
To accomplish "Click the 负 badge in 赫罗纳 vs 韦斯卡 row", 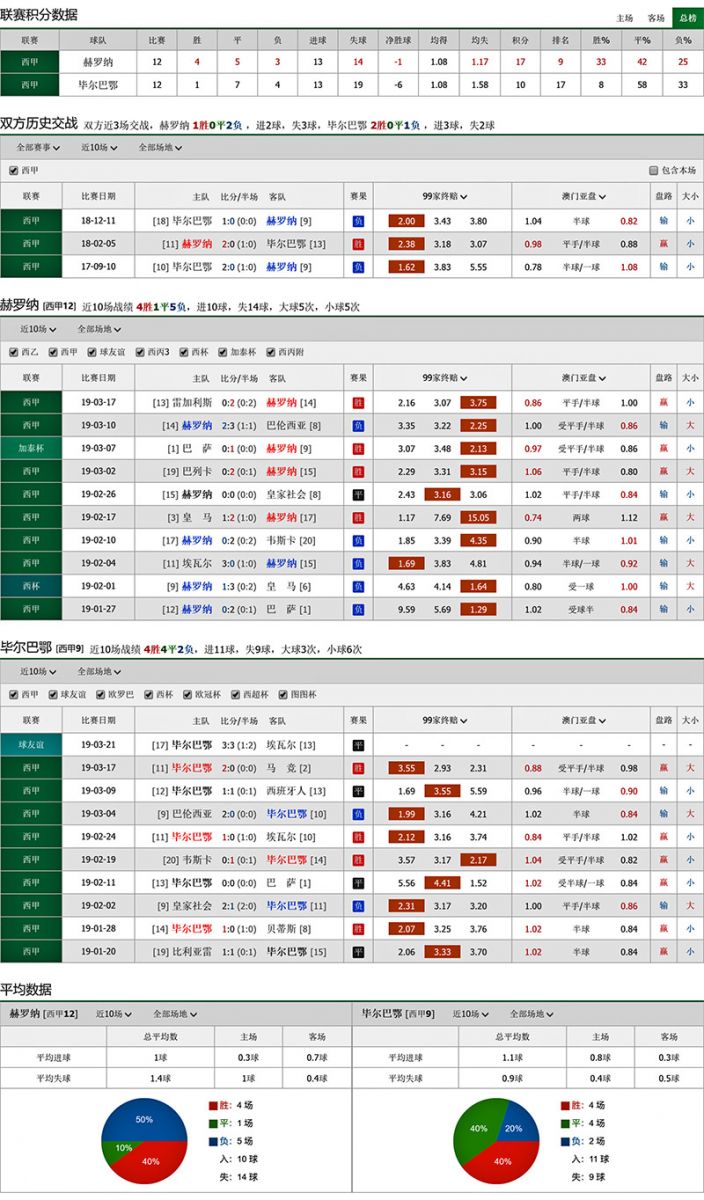I will pyautogui.click(x=358, y=541).
